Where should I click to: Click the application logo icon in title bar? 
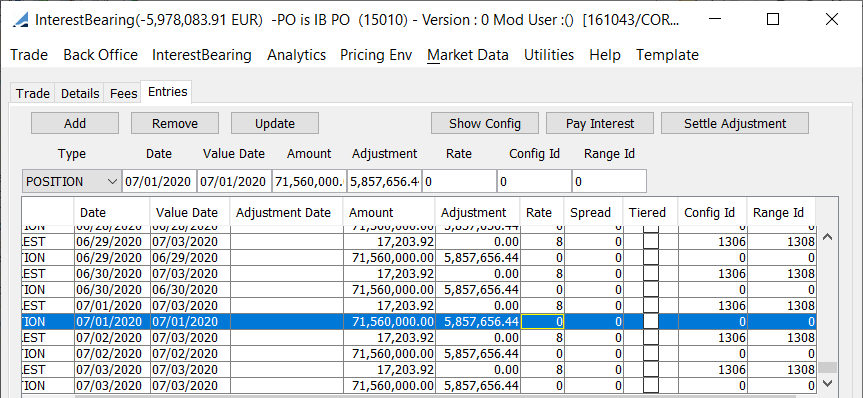[21, 20]
